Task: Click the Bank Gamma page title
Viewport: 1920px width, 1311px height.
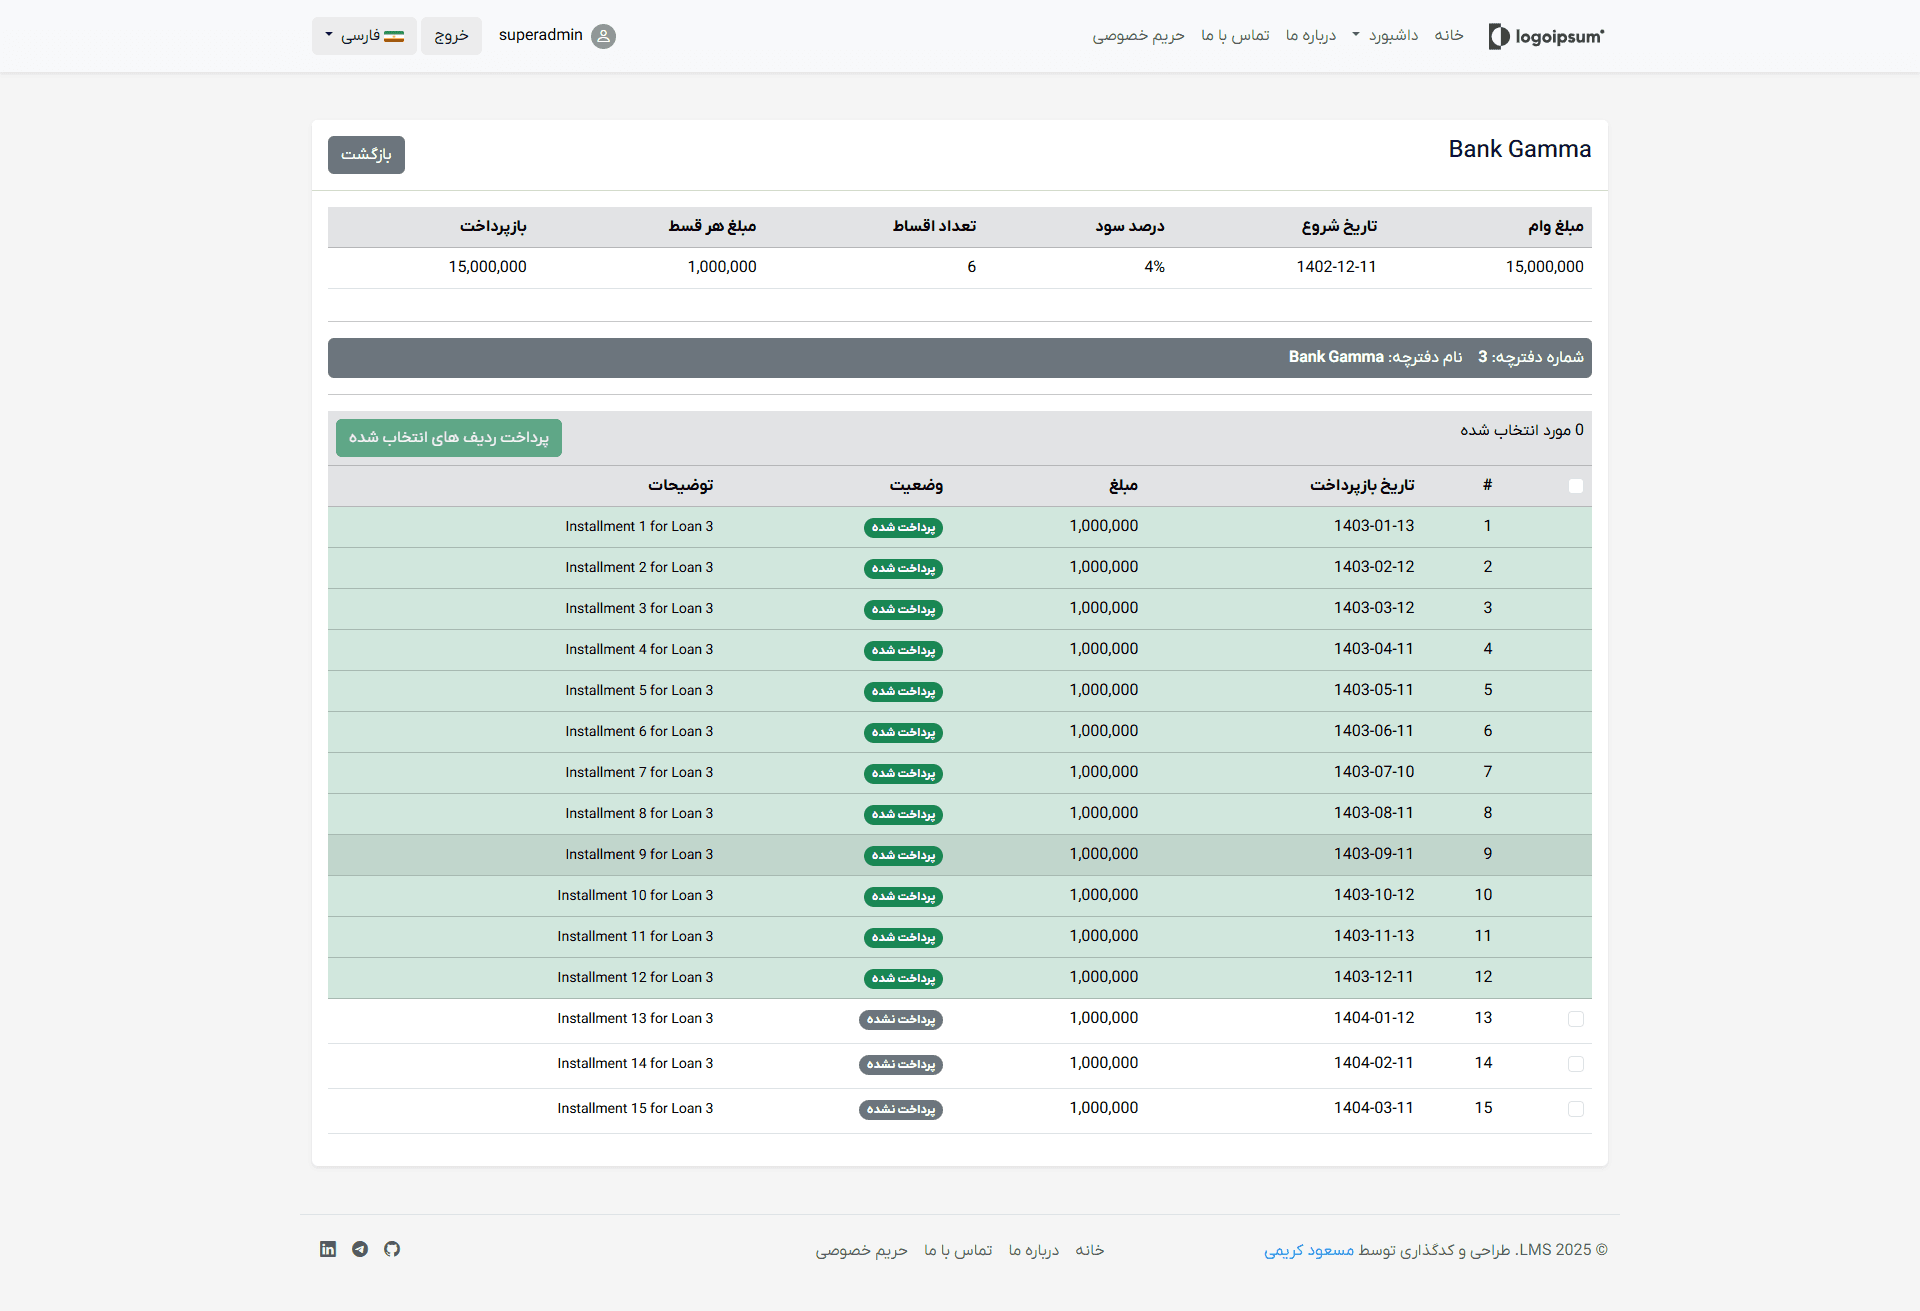Action: (1520, 149)
